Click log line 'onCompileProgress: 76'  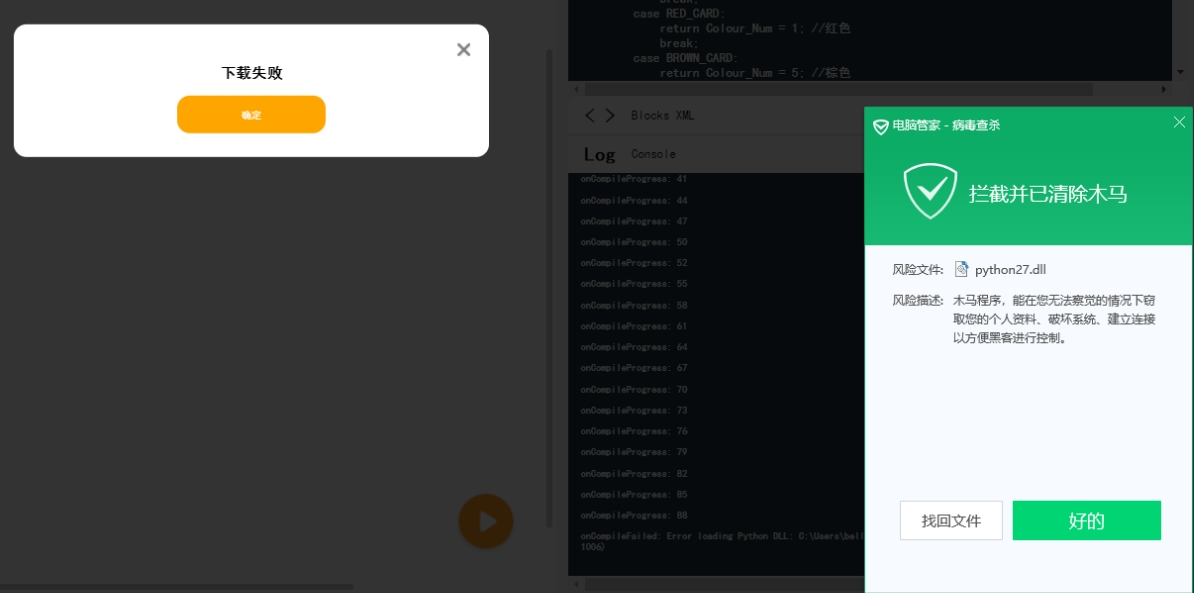(x=634, y=431)
